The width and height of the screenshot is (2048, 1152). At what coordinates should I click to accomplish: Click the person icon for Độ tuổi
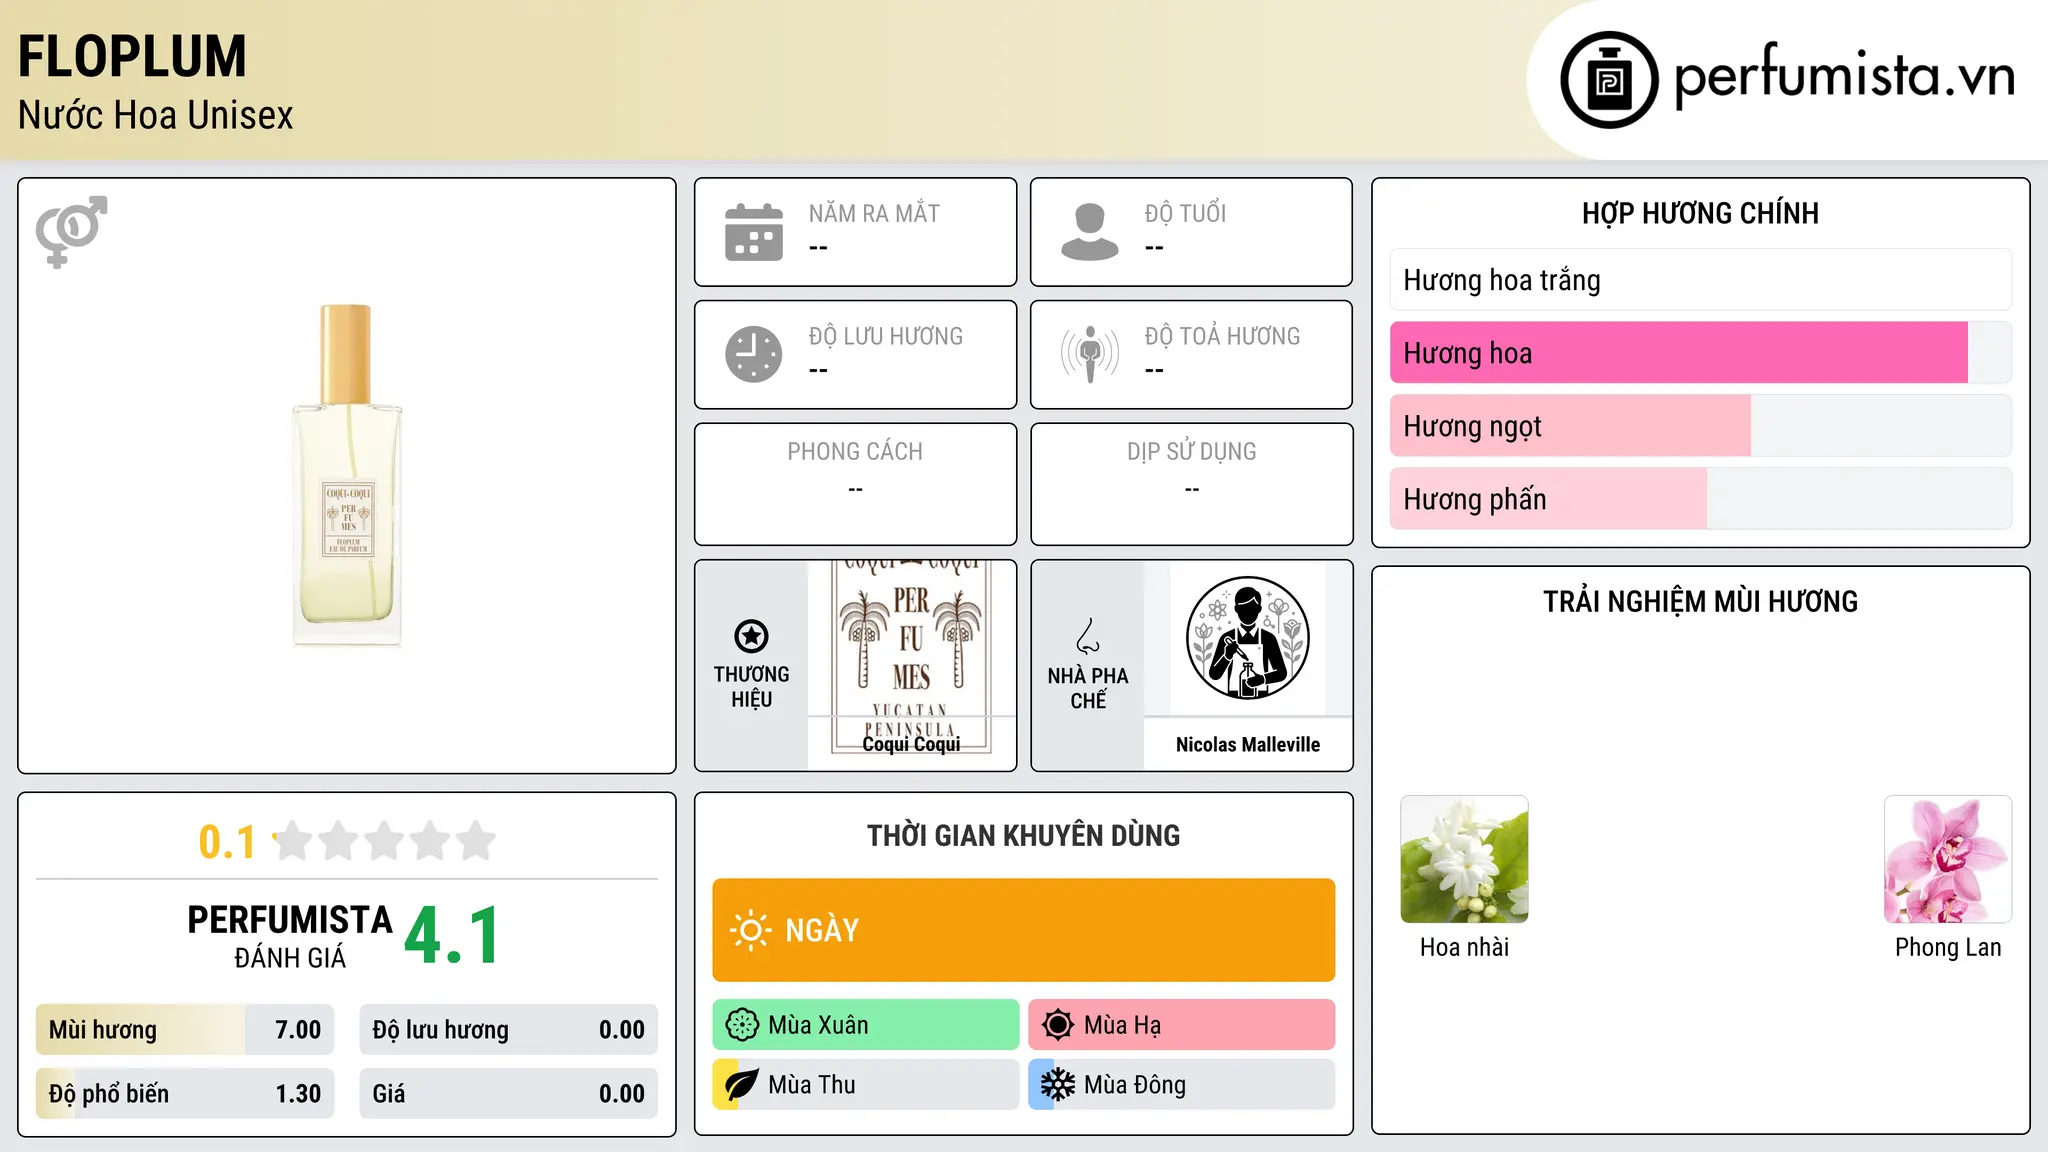(1090, 232)
